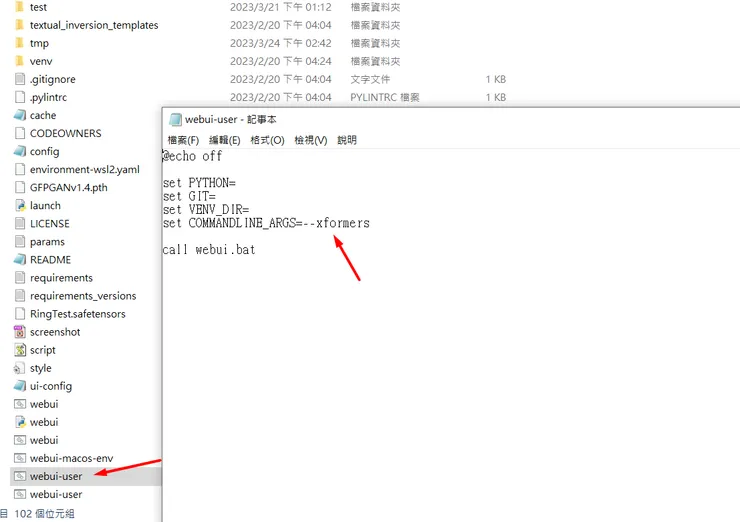Click the ui-config file icon

click(20, 386)
